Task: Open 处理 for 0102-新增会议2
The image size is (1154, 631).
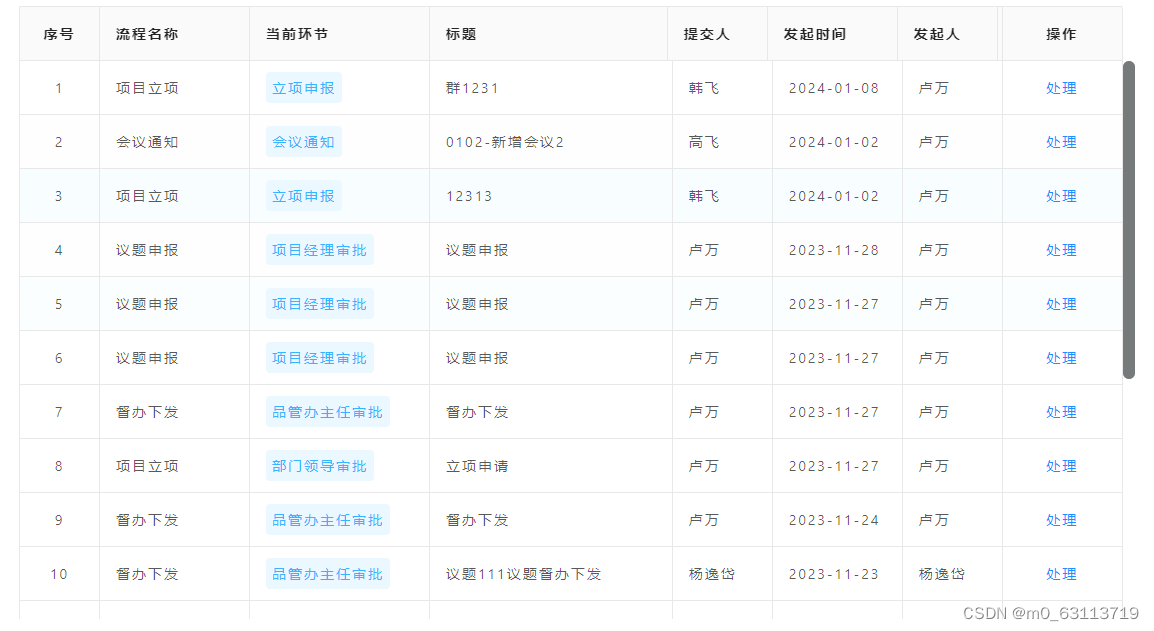Action: pos(1061,142)
